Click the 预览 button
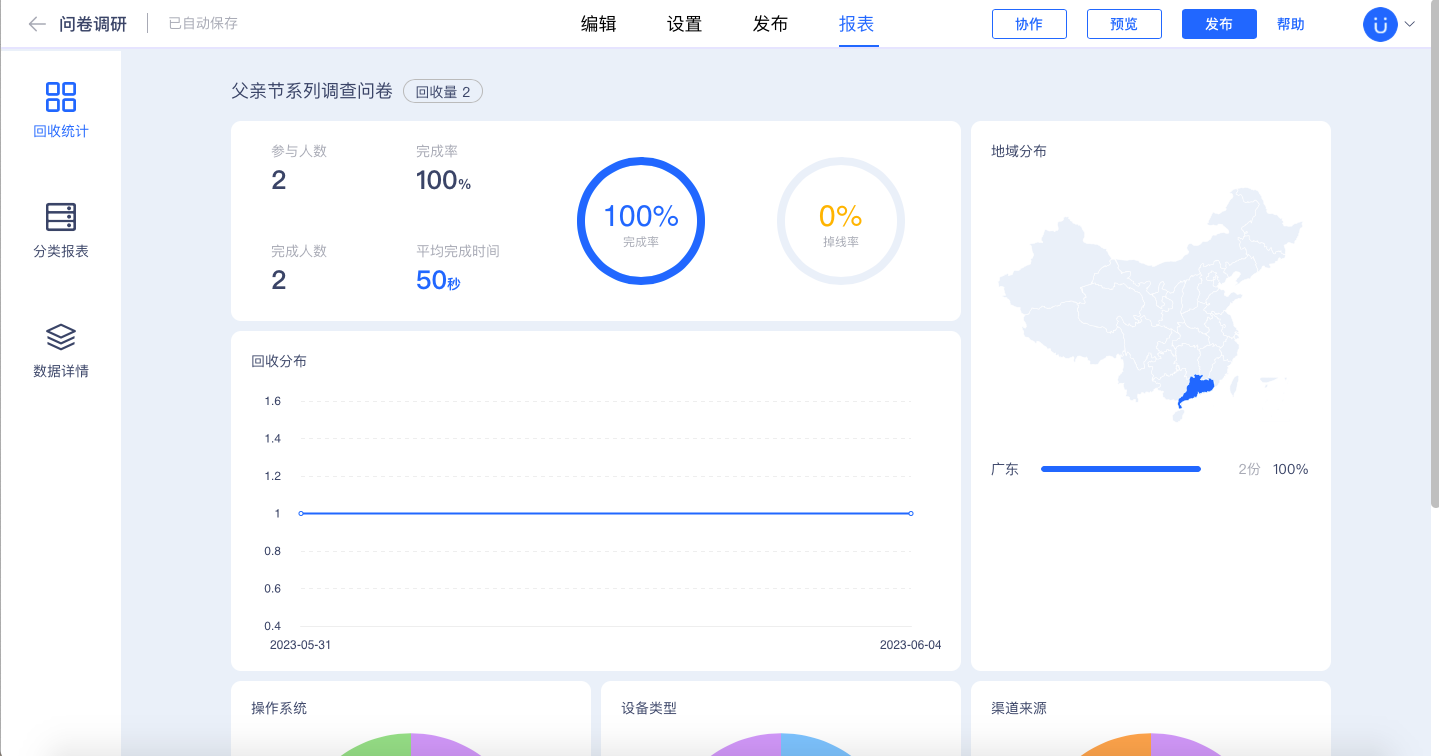 click(x=1124, y=24)
